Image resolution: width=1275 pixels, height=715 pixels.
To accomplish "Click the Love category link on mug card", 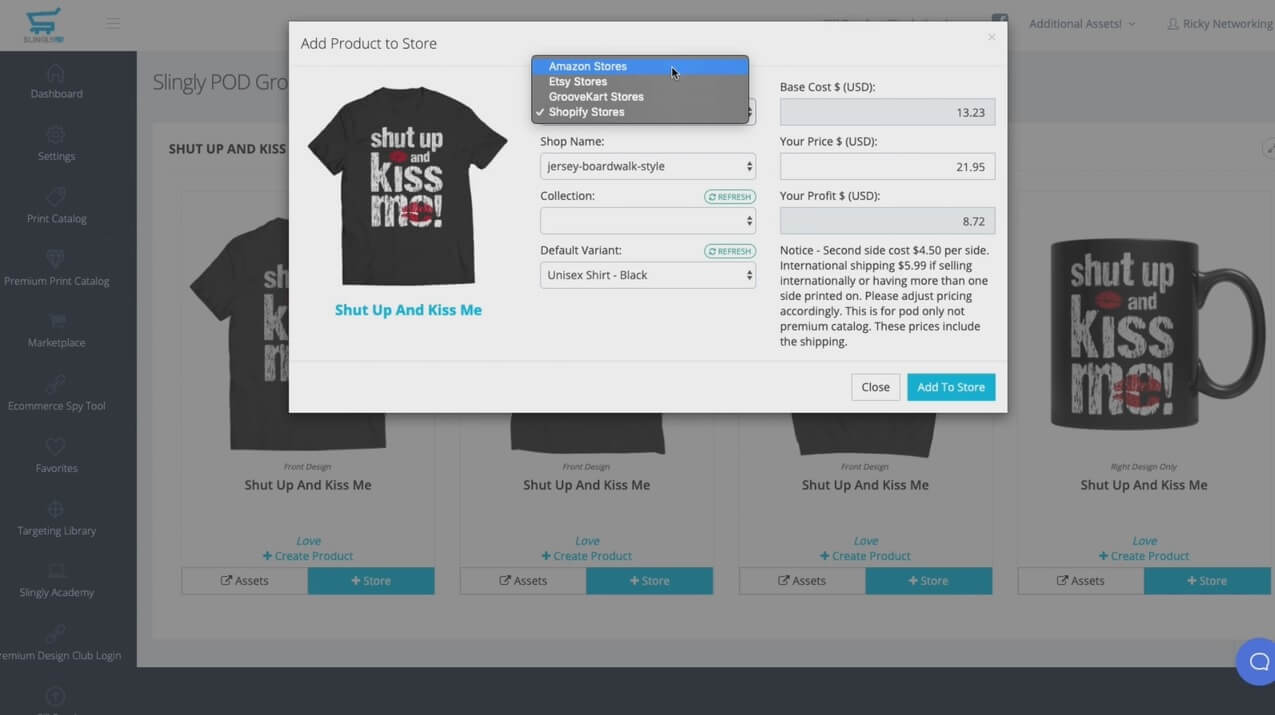I will (x=1144, y=541).
